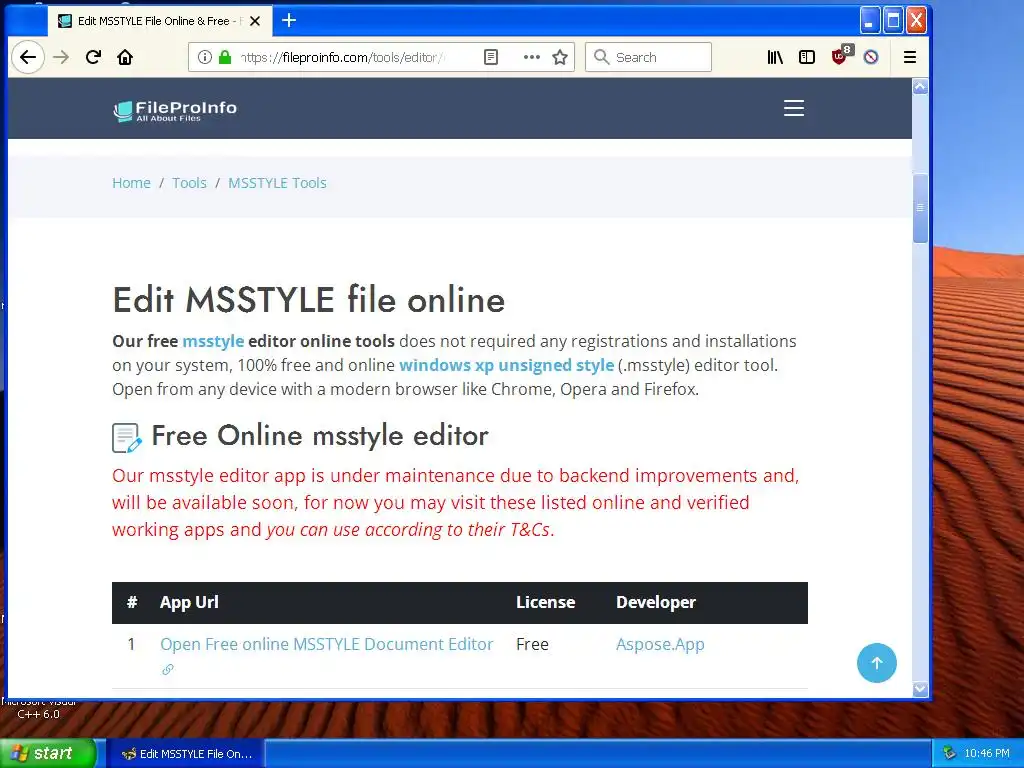Image resolution: width=1024 pixels, height=768 pixels.
Task: Click the FileProInfo logo
Action: [x=175, y=111]
